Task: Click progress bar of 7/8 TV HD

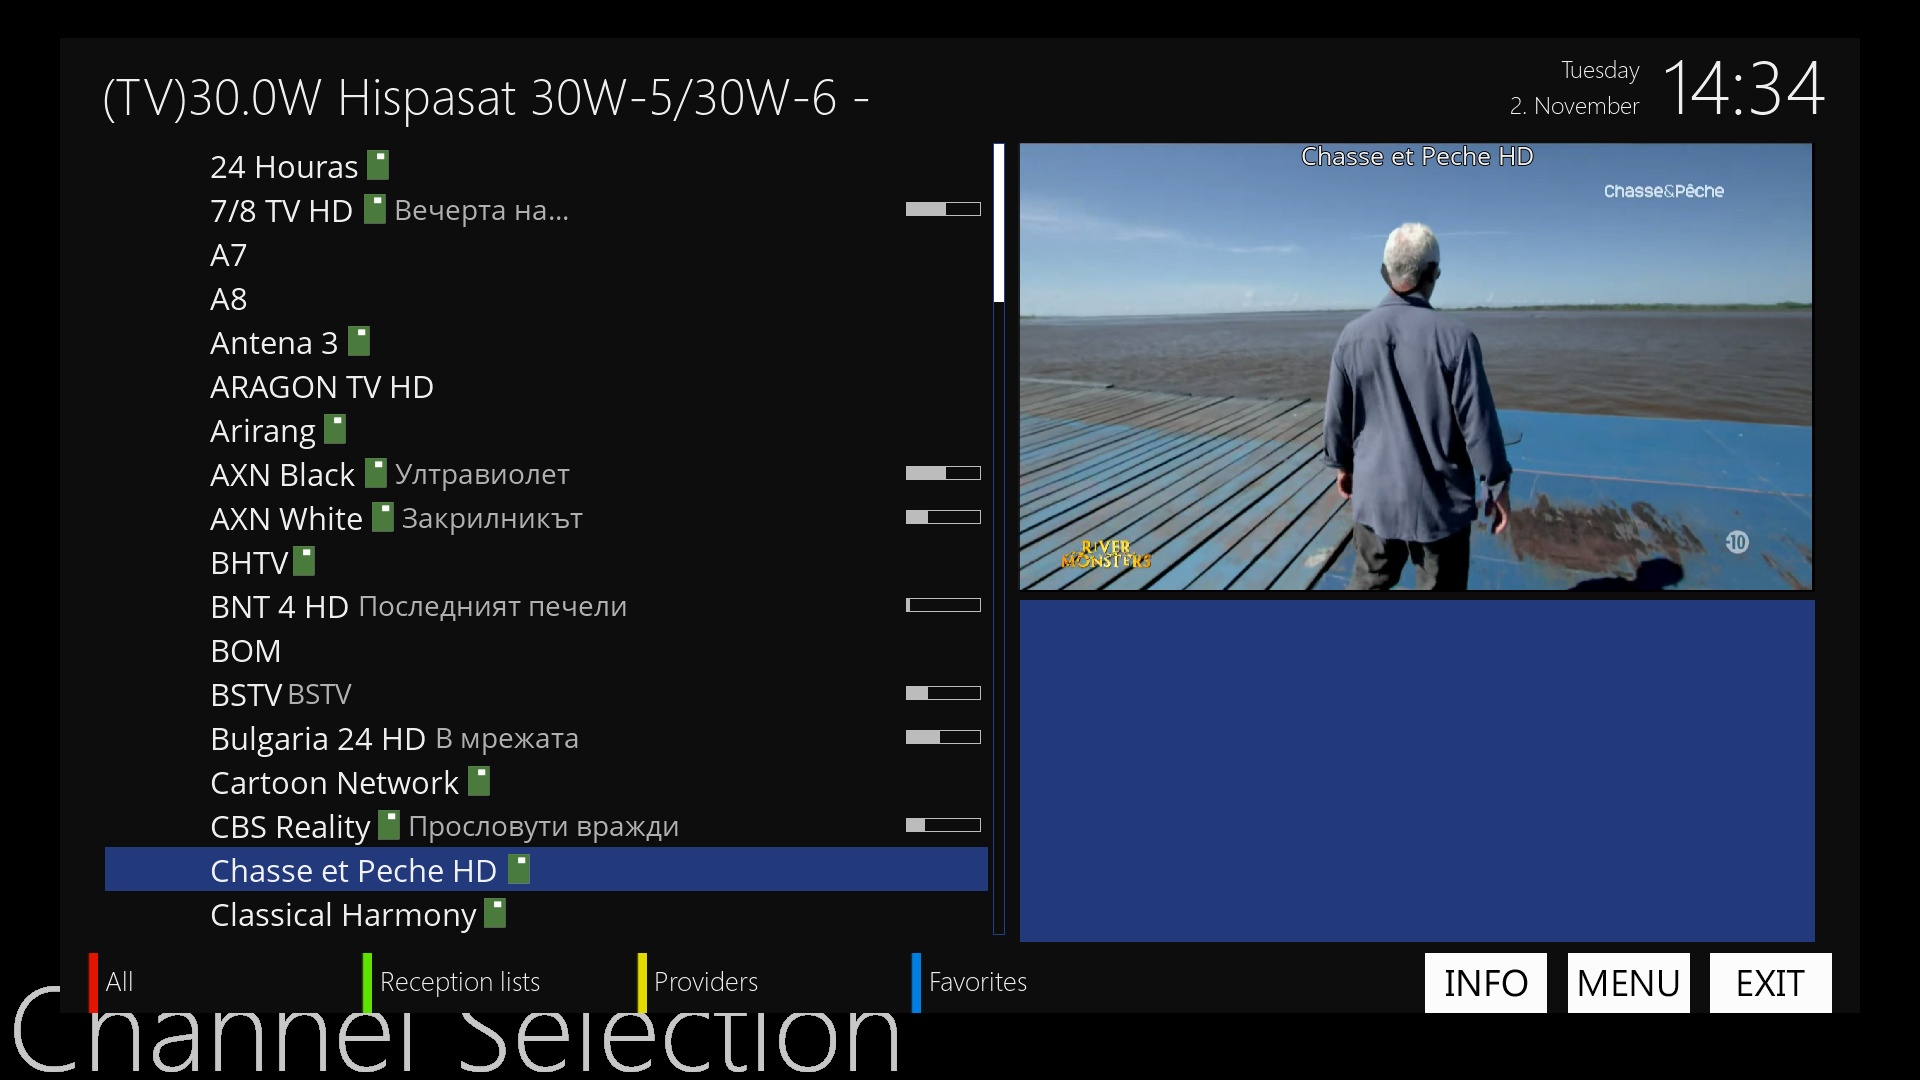Action: pos(943,209)
